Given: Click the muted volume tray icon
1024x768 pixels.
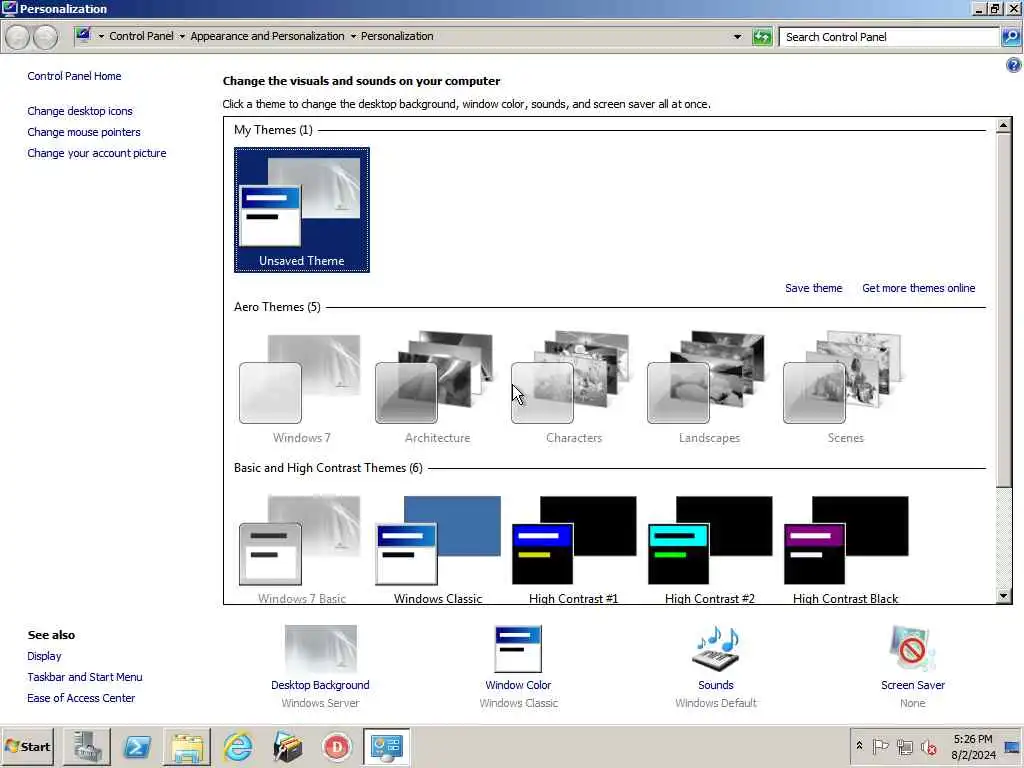Looking at the screenshot, I should pos(928,746).
